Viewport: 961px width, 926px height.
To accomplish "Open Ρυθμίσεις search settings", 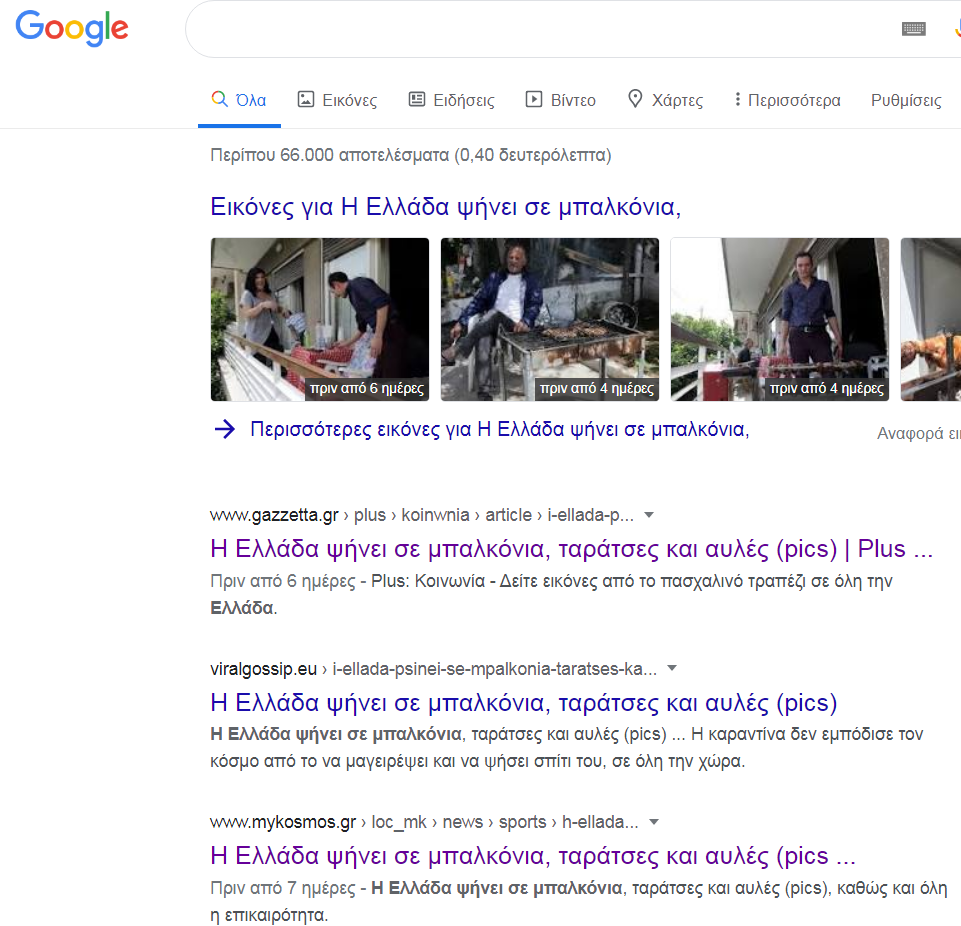I will [x=906, y=100].
